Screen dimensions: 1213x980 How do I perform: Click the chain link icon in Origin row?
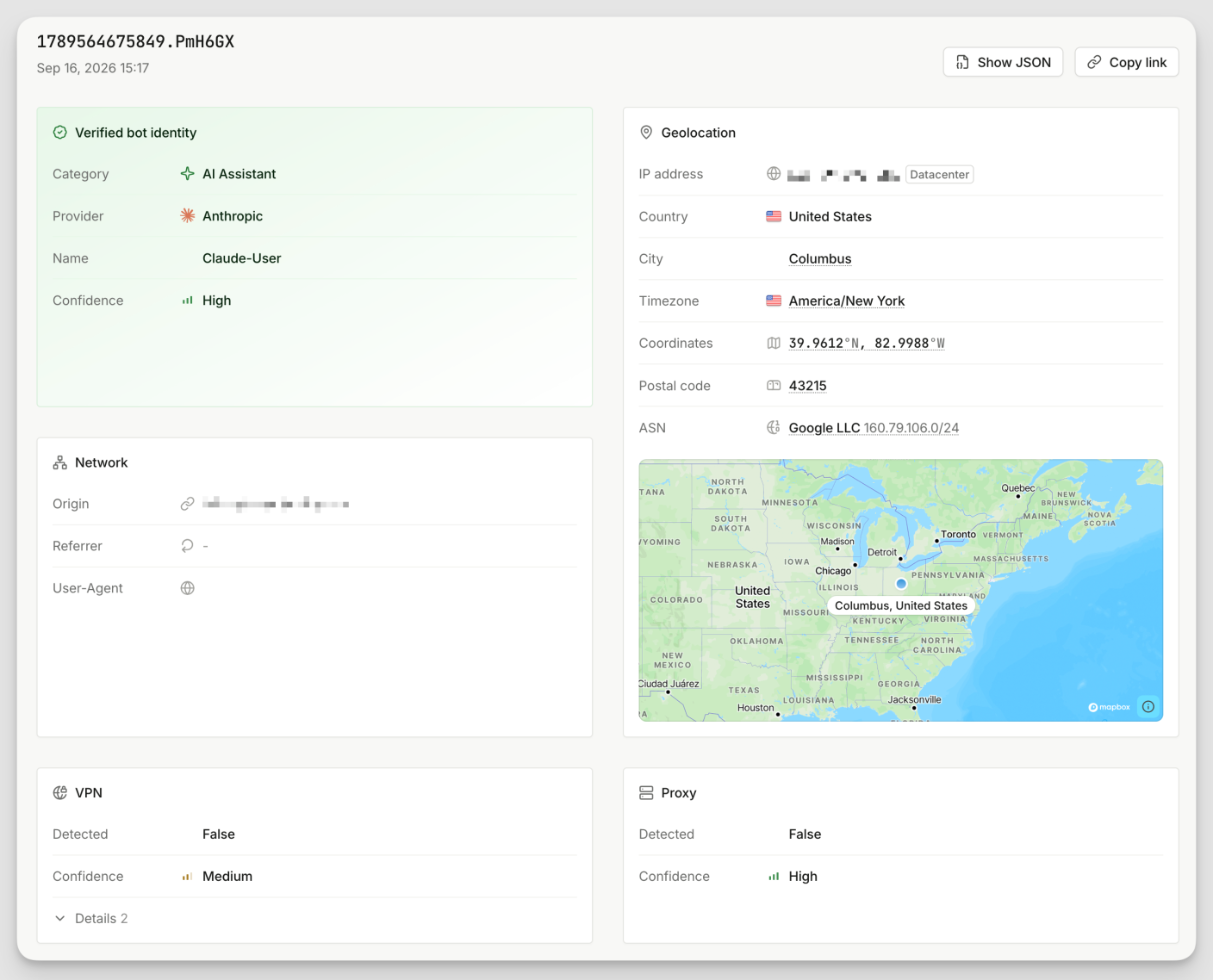point(187,504)
